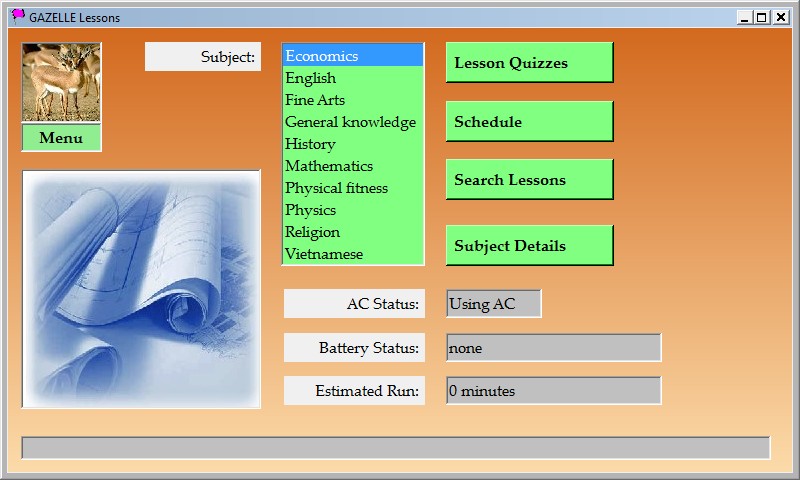Select Economics in the subject list
The width and height of the screenshot is (800, 480).
tap(353, 56)
